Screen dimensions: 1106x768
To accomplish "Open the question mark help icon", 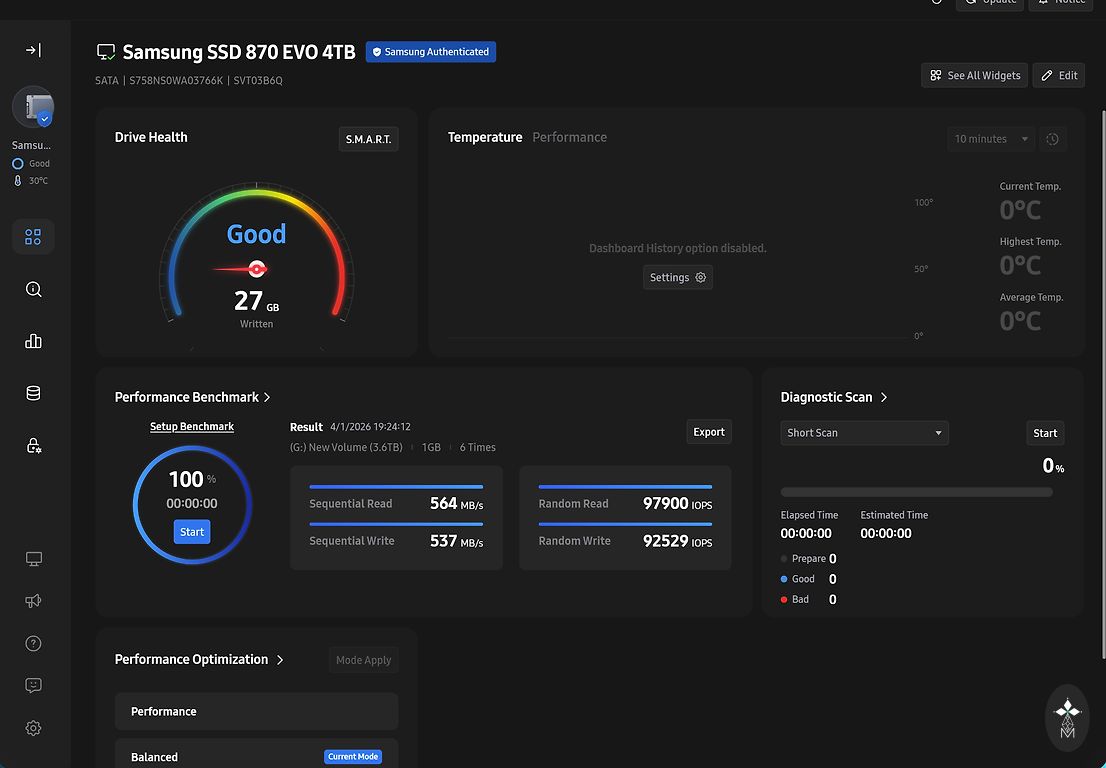I will point(33,643).
